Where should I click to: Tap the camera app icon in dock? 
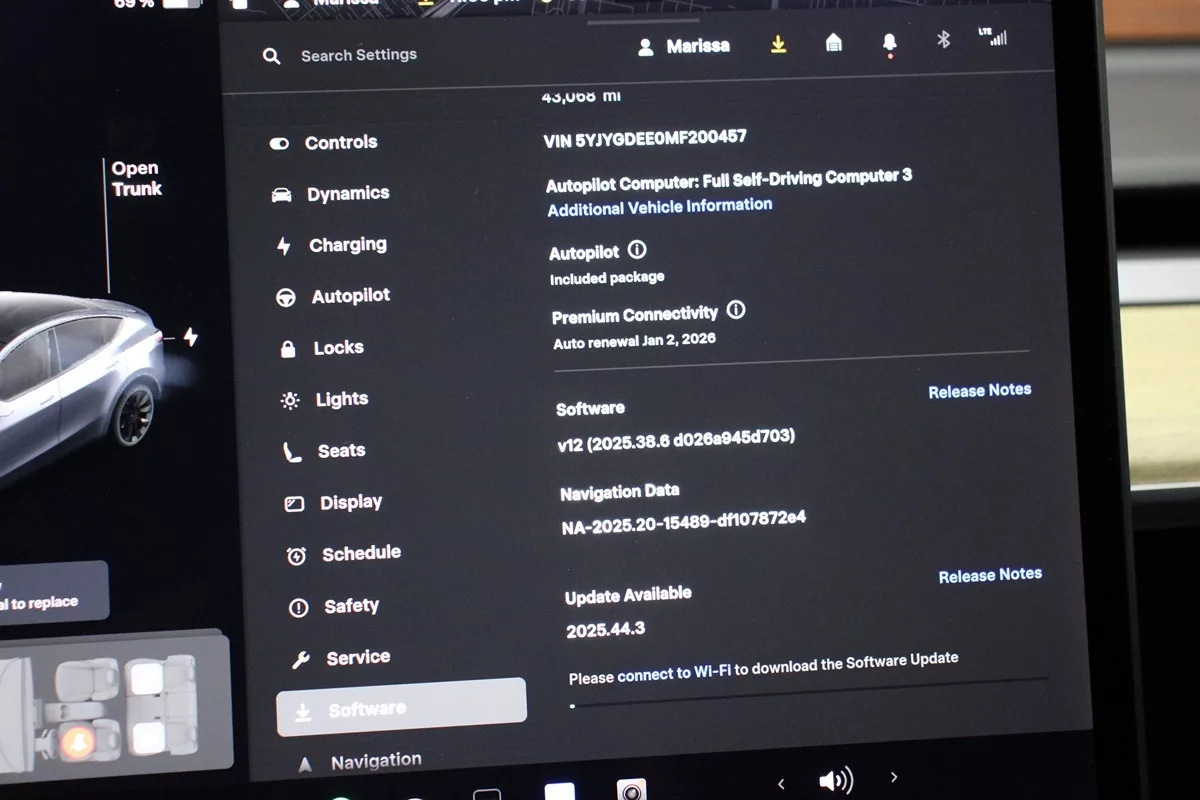pyautogui.click(x=631, y=789)
